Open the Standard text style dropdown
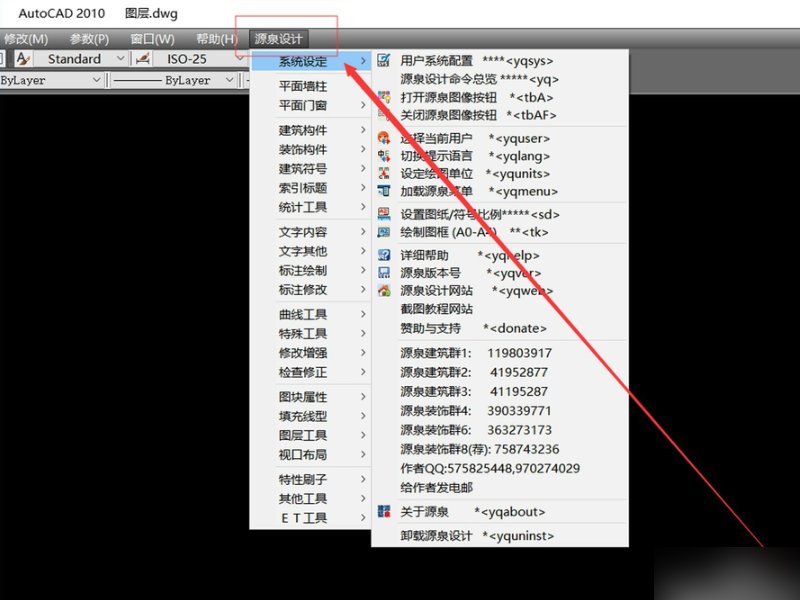 [x=120, y=59]
